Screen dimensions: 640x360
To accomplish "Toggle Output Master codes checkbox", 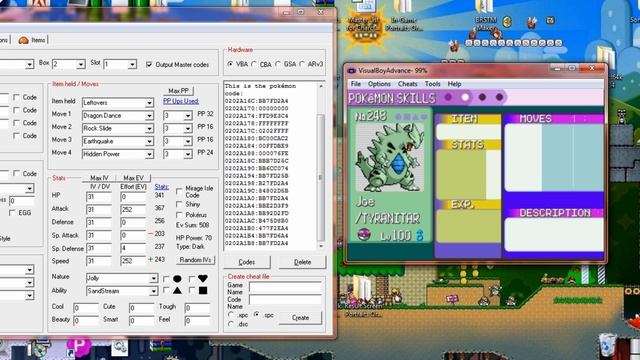I will [x=149, y=64].
